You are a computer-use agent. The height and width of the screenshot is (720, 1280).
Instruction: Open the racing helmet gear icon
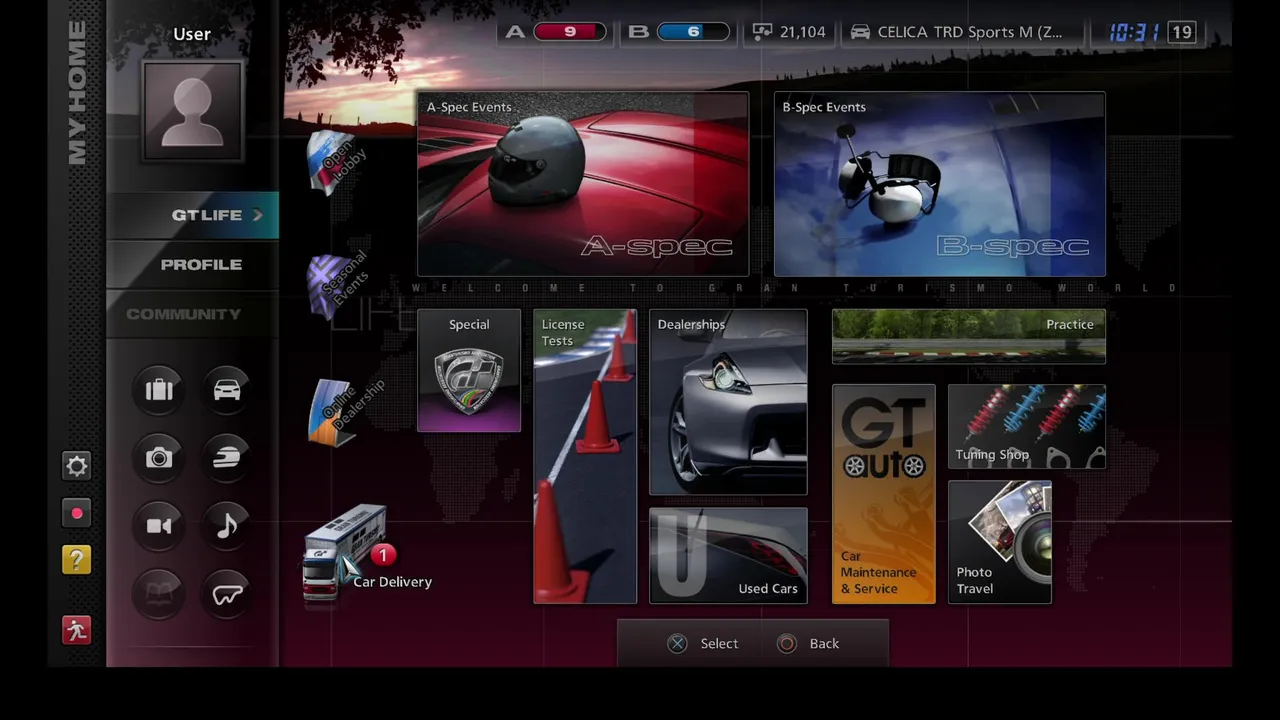(x=227, y=458)
